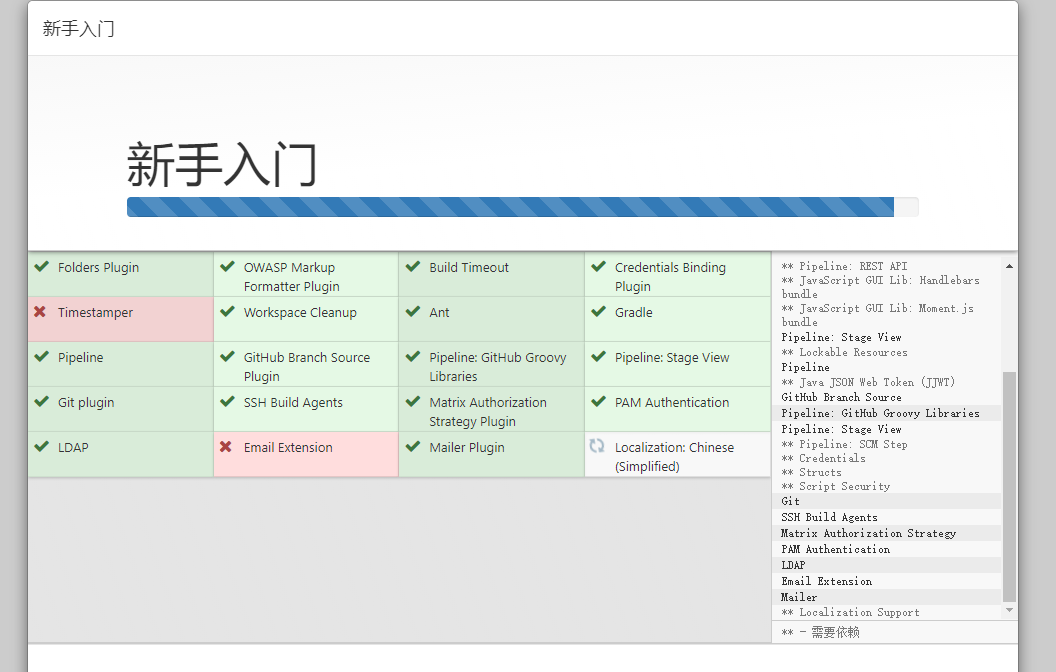Click the install progress bar
Image resolution: width=1056 pixels, height=672 pixels.
point(523,207)
